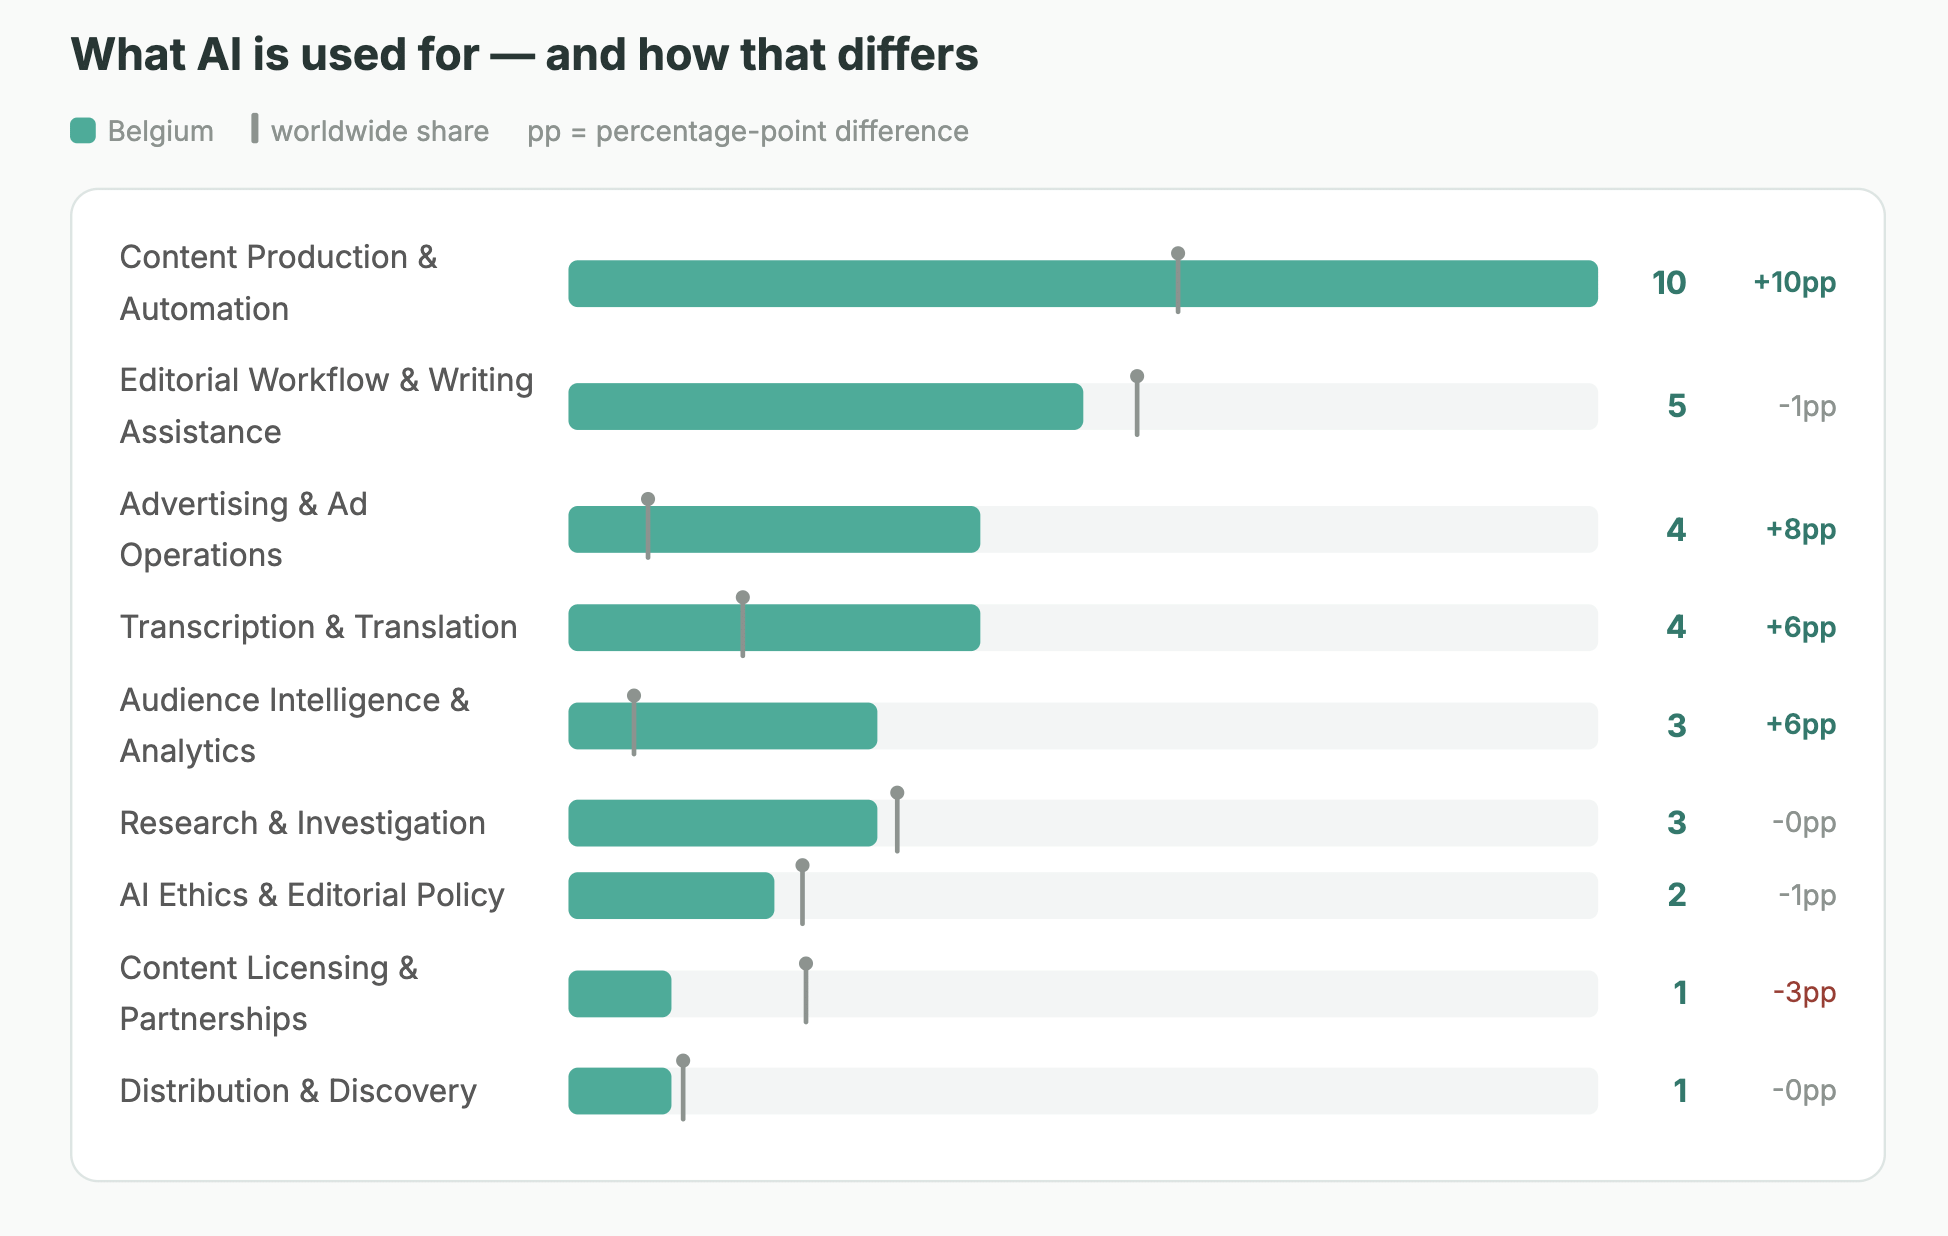Click the +10pp difference value
This screenshot has width=1948, height=1236.
pyautogui.click(x=1794, y=283)
